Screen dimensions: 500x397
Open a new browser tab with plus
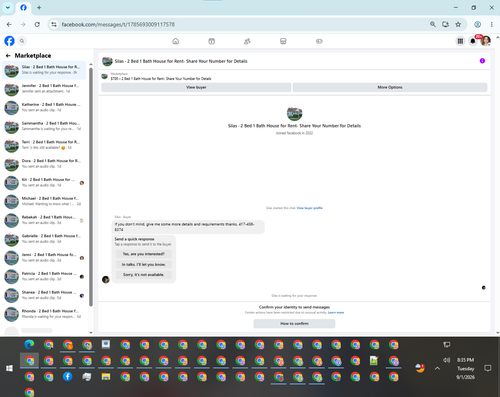pos(39,7)
